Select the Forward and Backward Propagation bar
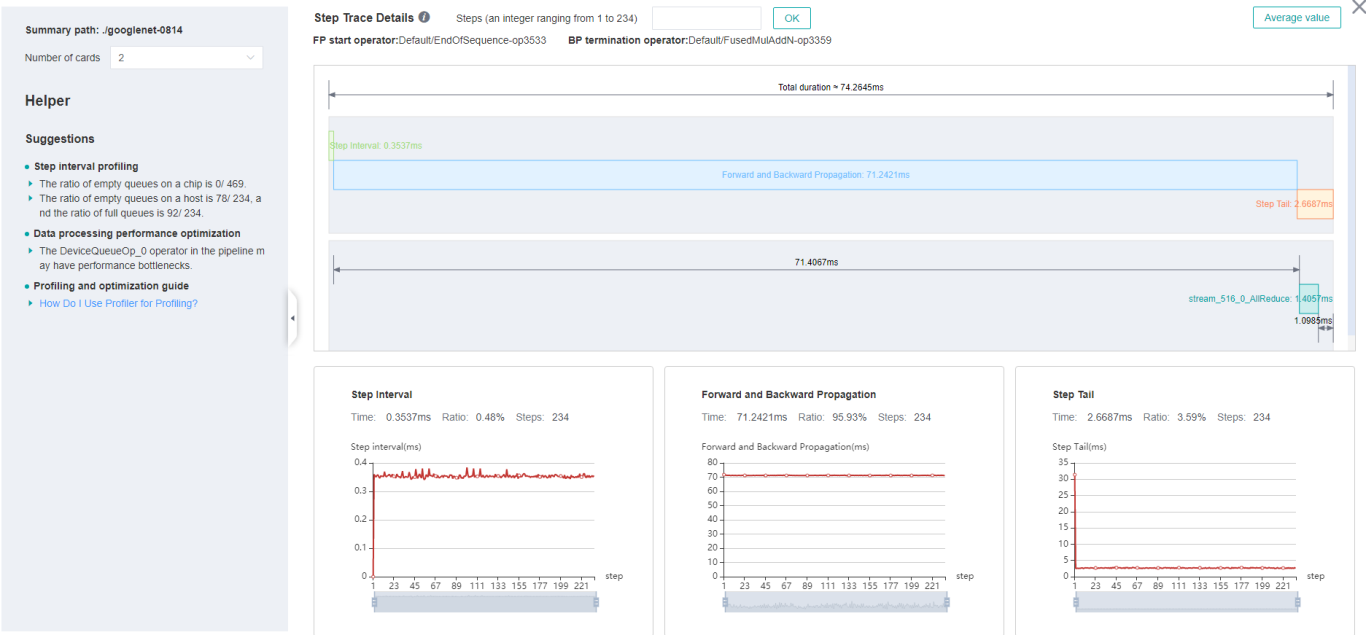The height and width of the screenshot is (635, 1366). click(815, 175)
